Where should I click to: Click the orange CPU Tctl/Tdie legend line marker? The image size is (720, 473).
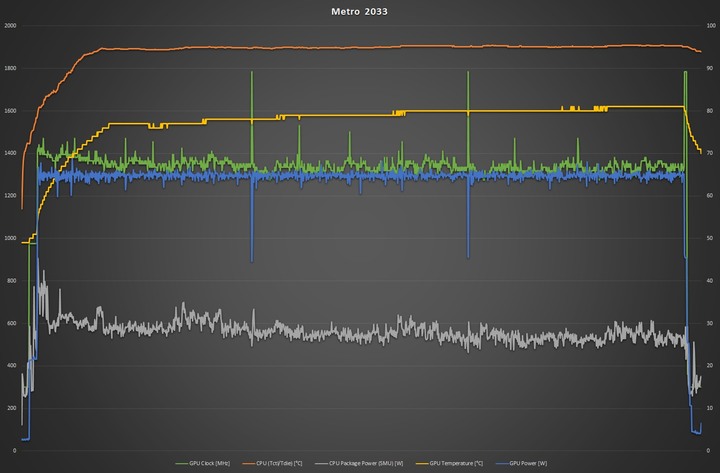[249, 463]
